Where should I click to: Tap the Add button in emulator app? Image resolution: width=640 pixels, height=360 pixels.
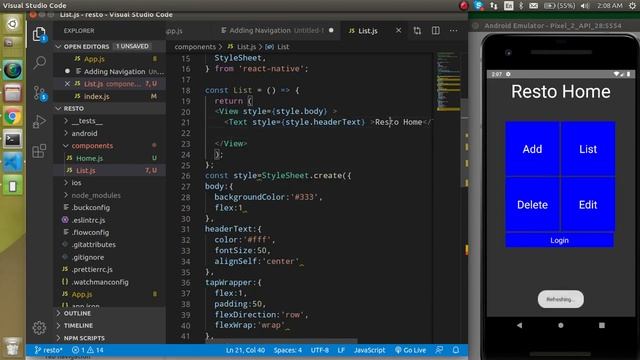point(532,149)
